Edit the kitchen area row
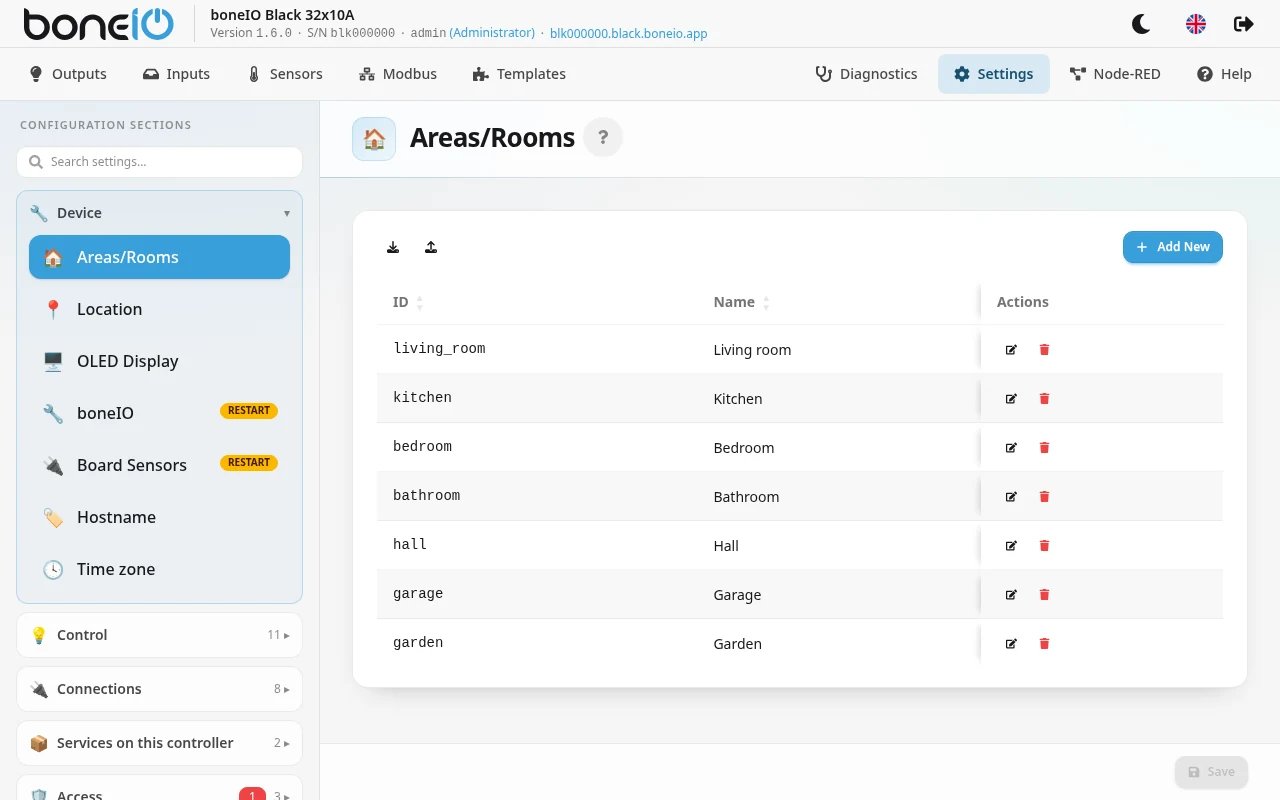1280x800 pixels. pos(1011,398)
